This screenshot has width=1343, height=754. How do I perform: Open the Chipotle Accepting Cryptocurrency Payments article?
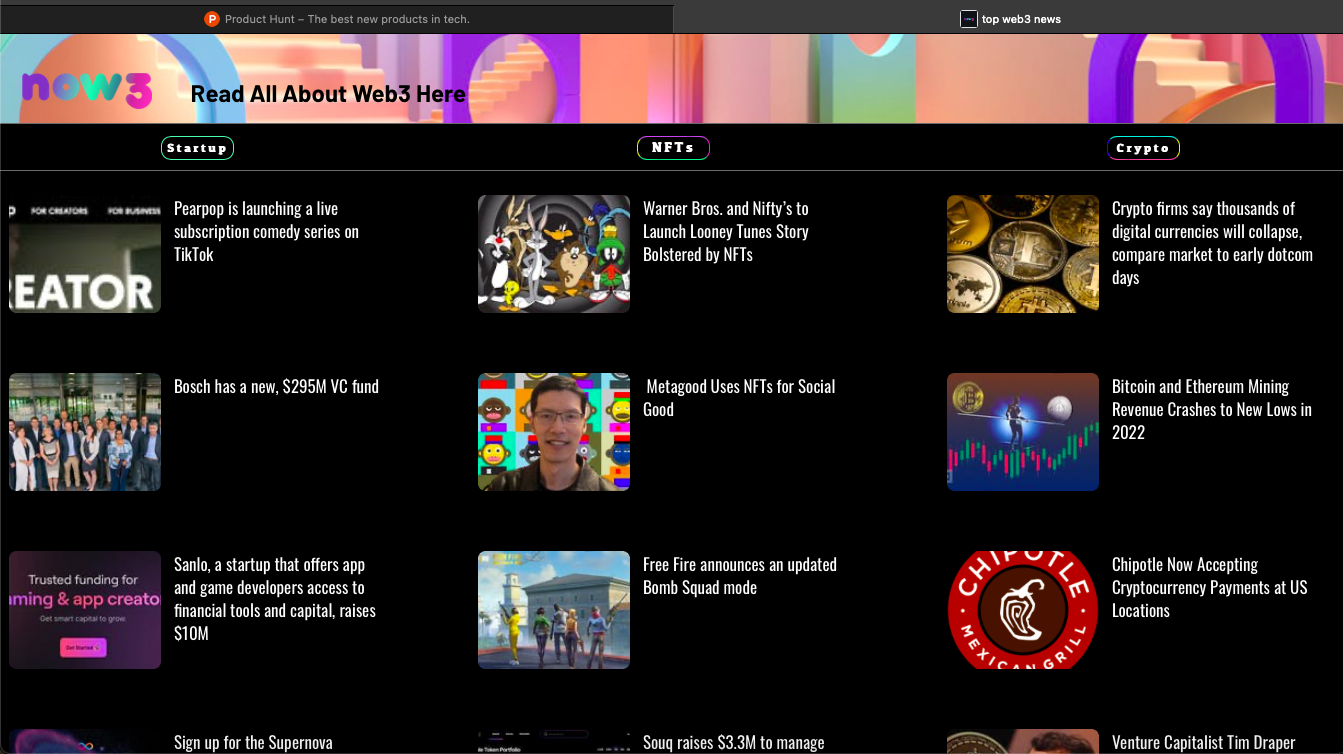tap(1210, 587)
